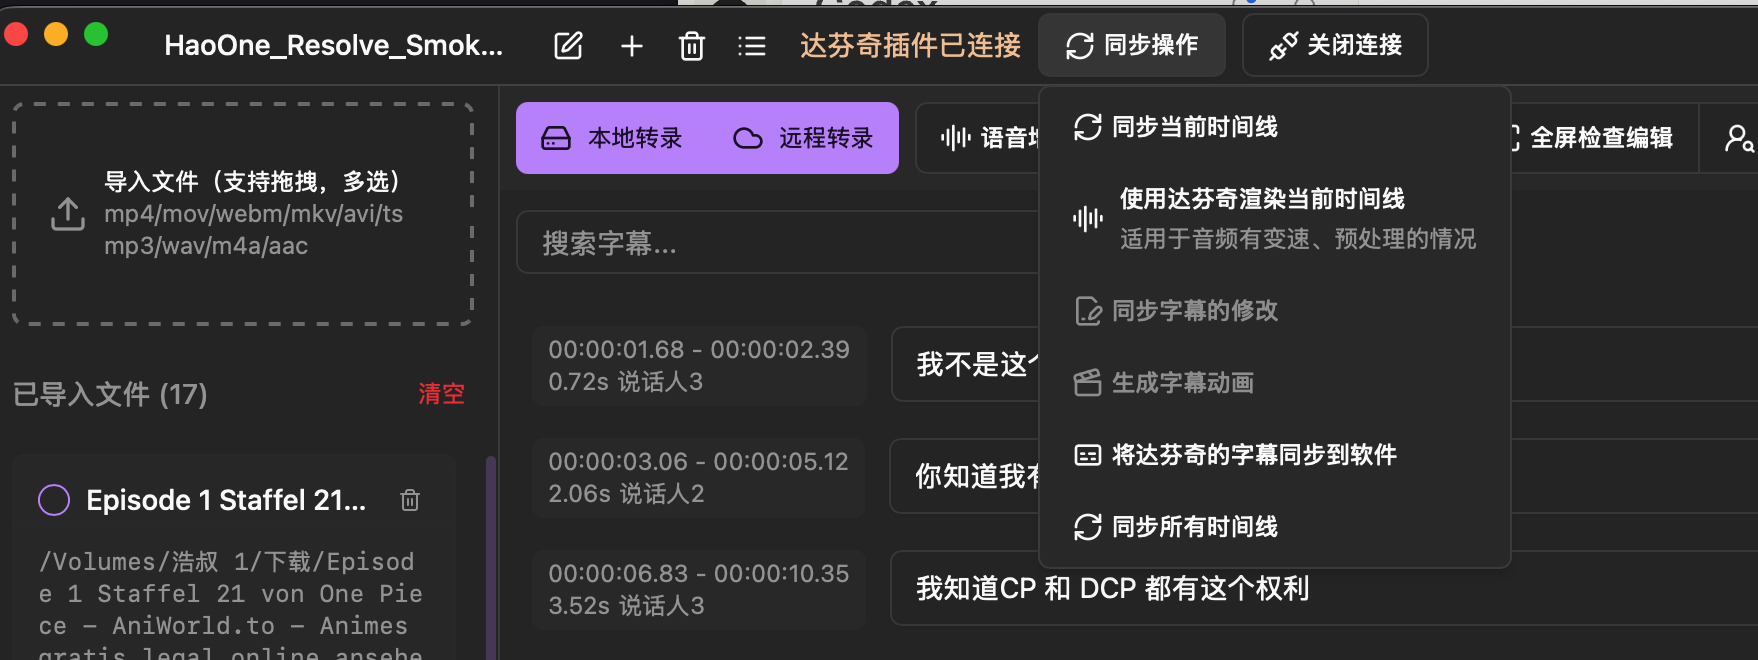Viewport: 1758px width, 660px height.
Task: Click the macOS green fullscreen window button
Action: (x=96, y=34)
